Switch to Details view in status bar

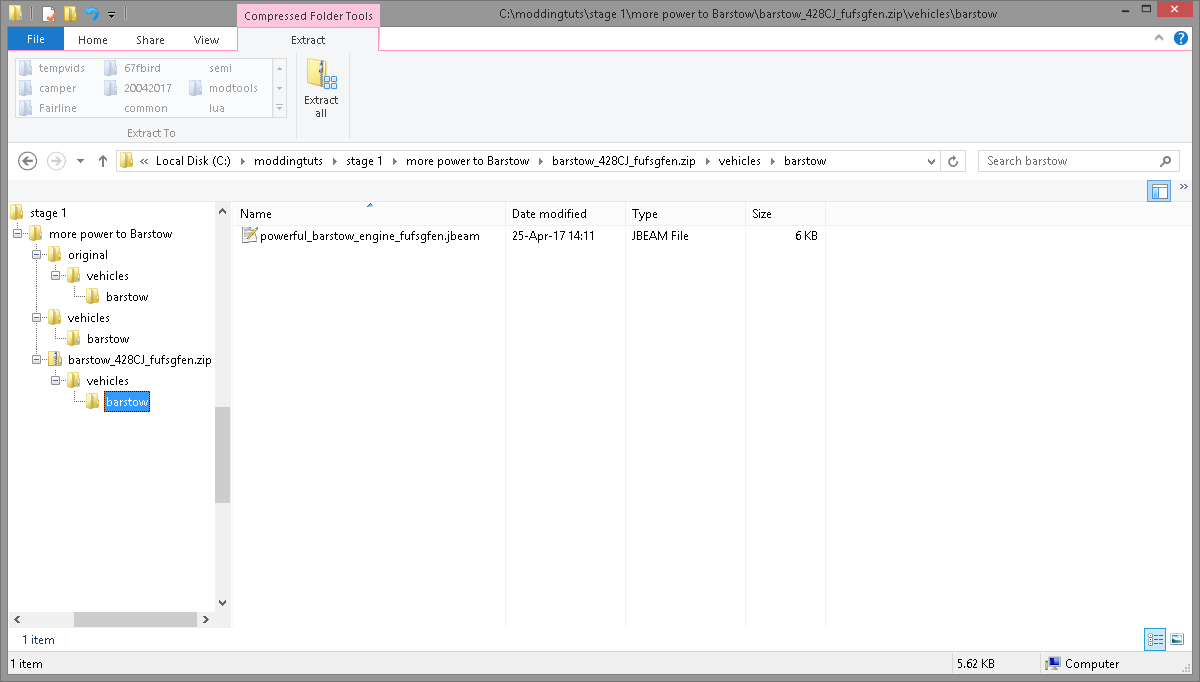click(1156, 639)
